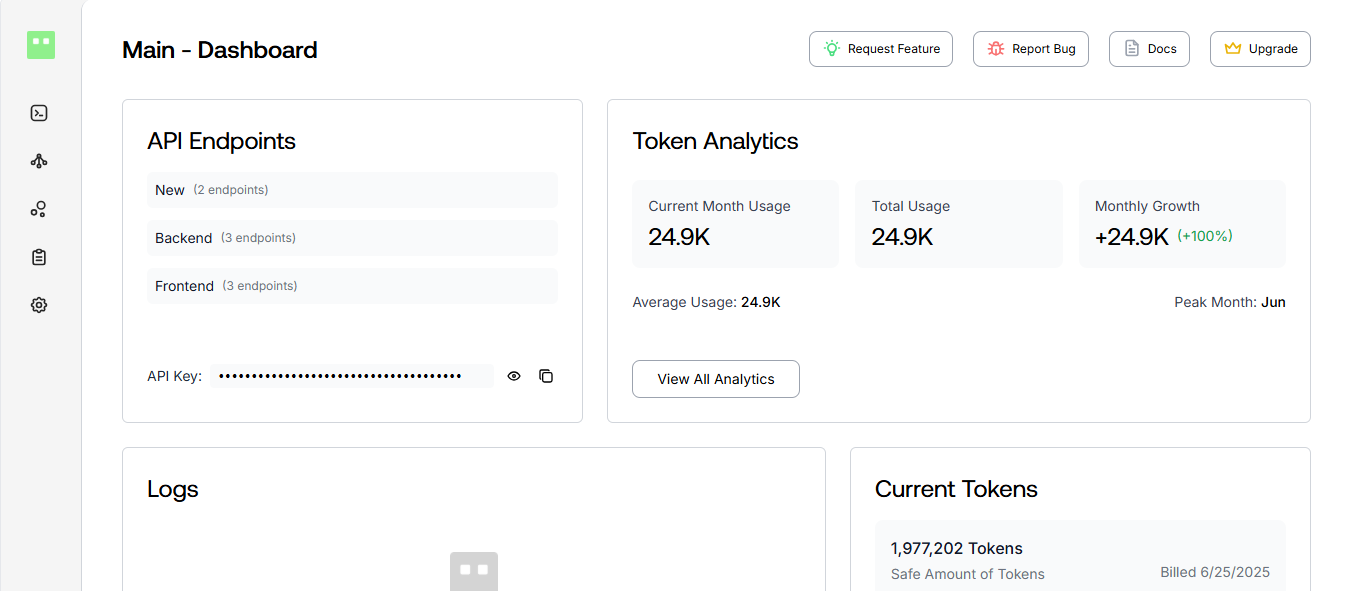Expand the New endpoints group
The image size is (1359, 591).
coord(352,190)
